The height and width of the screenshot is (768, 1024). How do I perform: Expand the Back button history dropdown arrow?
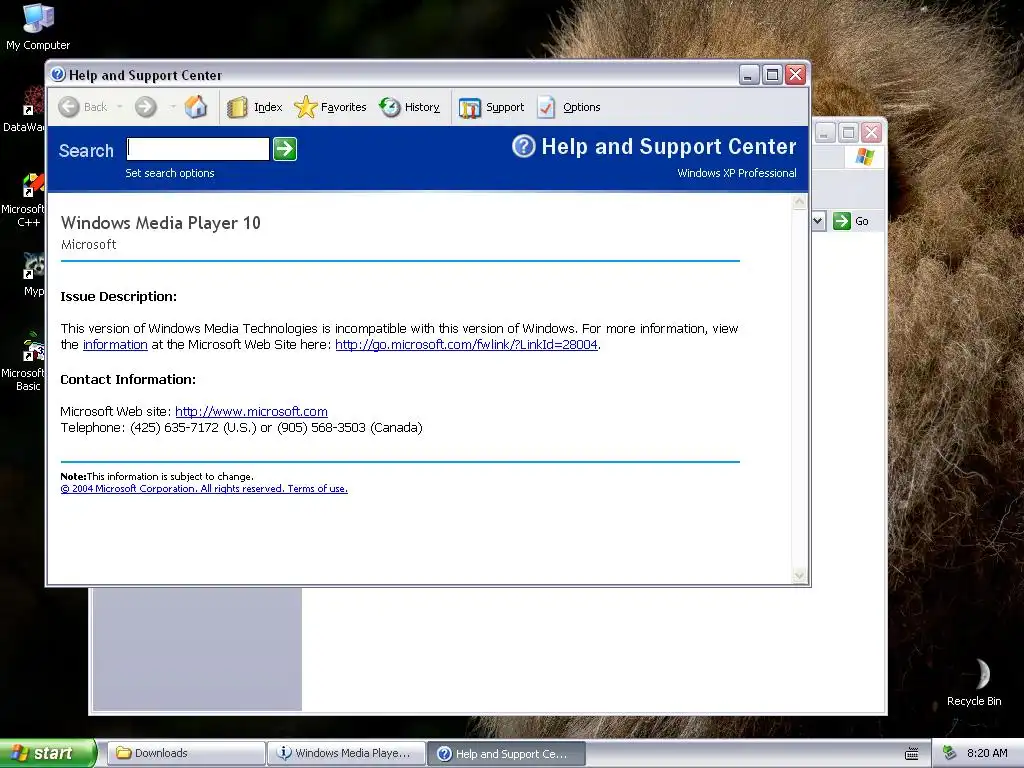pos(120,107)
